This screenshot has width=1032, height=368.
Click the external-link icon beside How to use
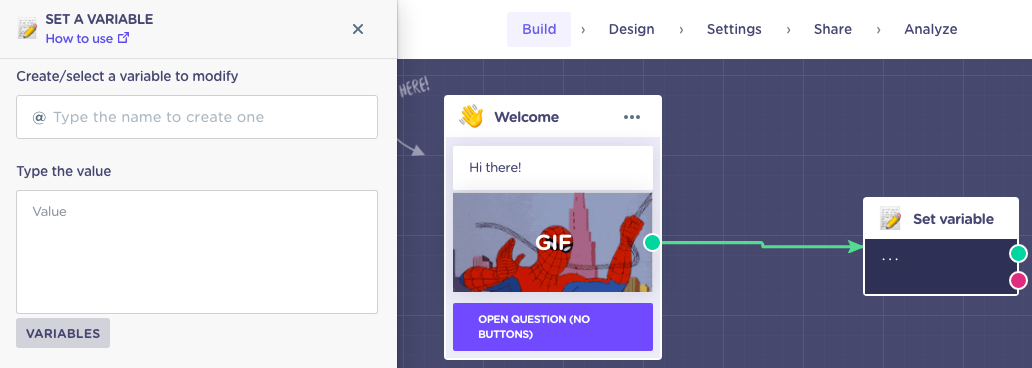coord(123,38)
